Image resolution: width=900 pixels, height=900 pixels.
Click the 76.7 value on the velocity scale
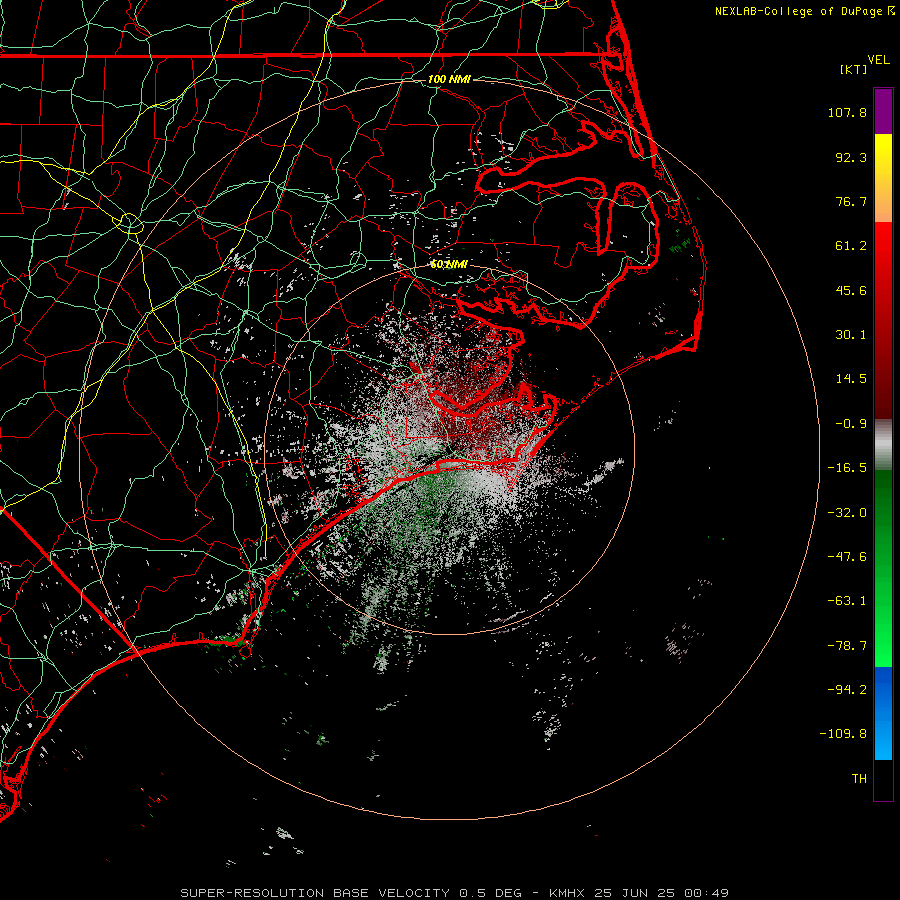[851, 201]
